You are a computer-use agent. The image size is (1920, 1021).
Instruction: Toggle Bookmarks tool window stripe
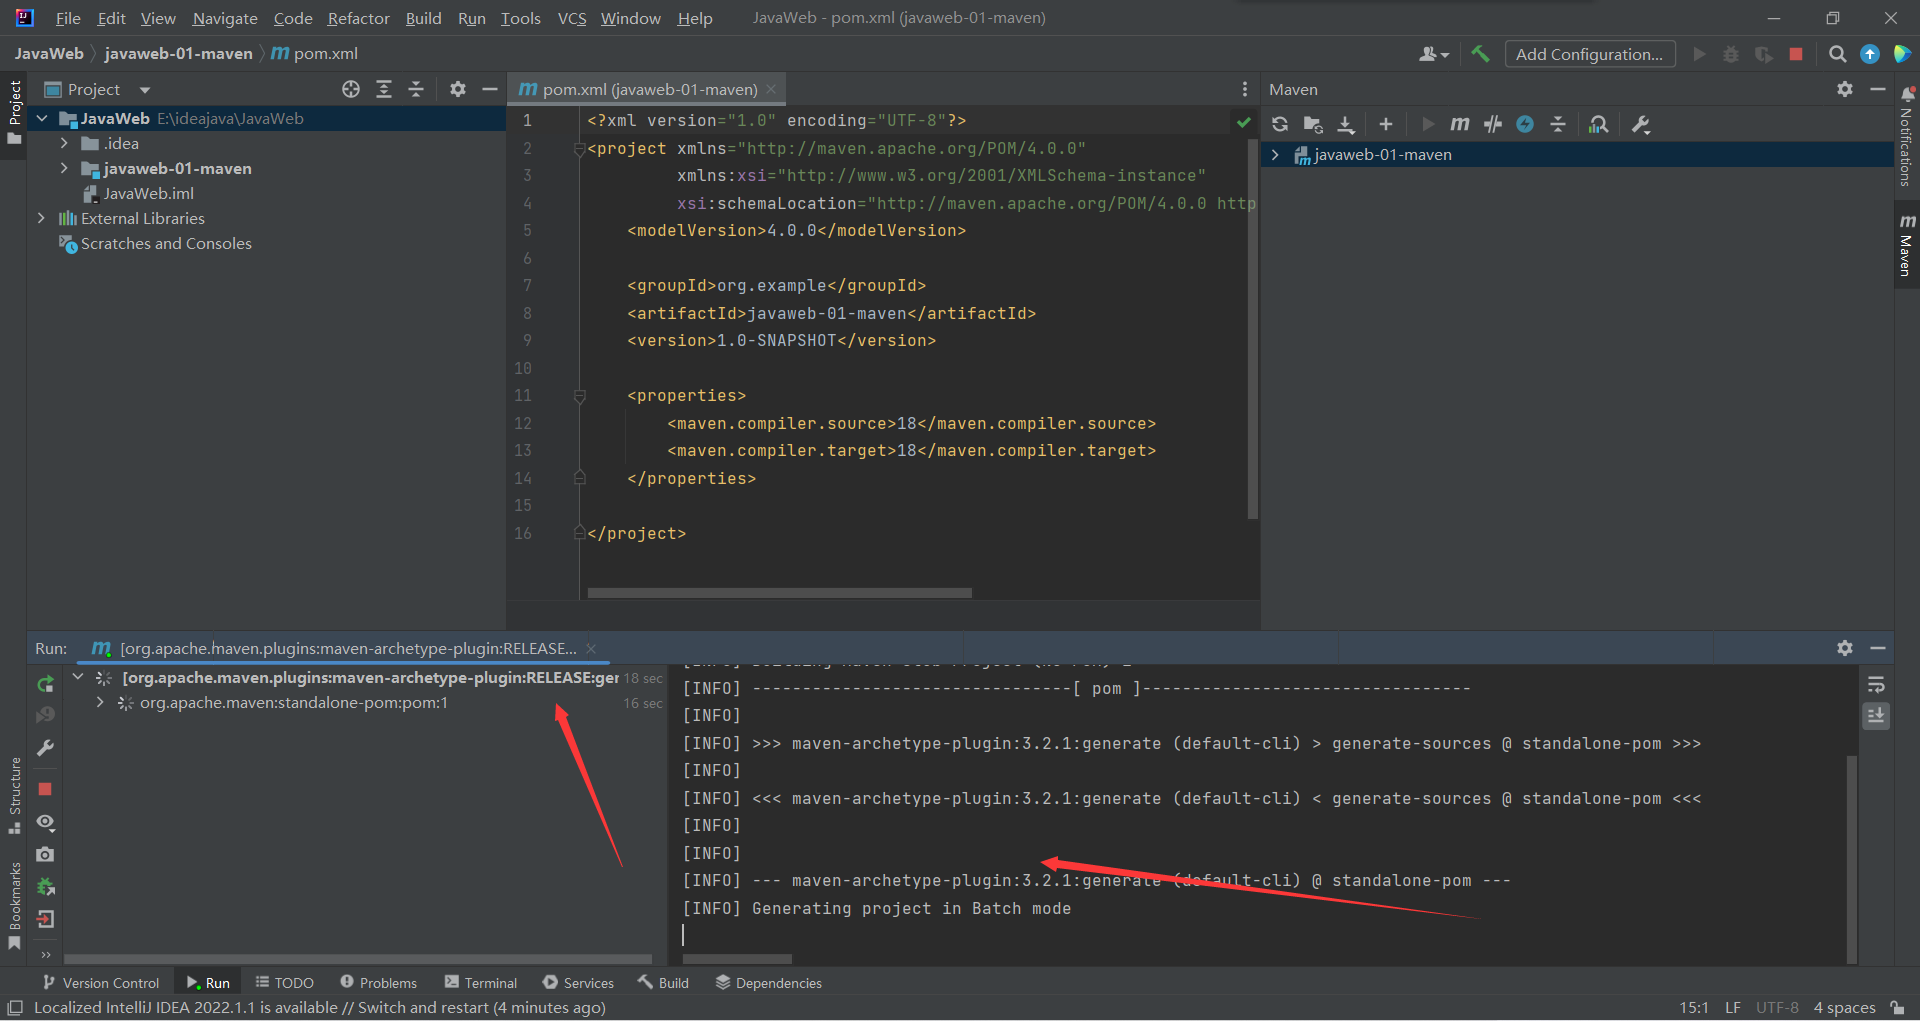coord(14,906)
